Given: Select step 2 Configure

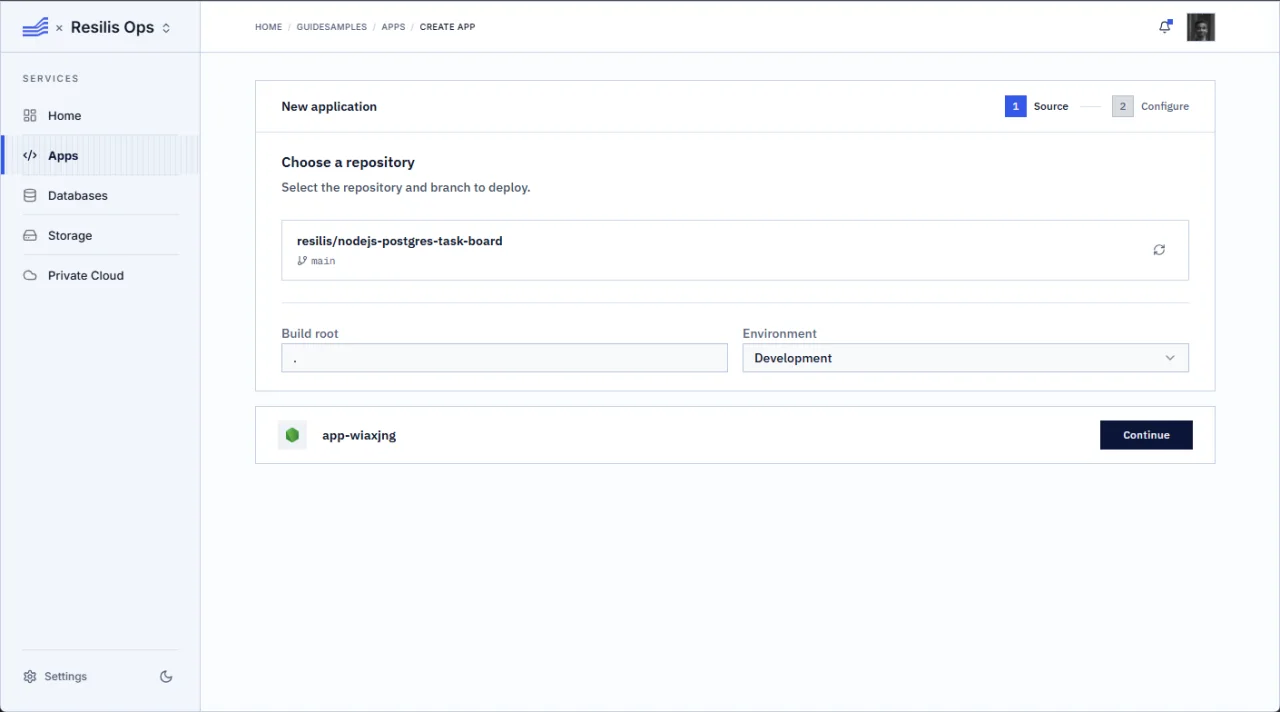Looking at the screenshot, I should [x=1151, y=106].
